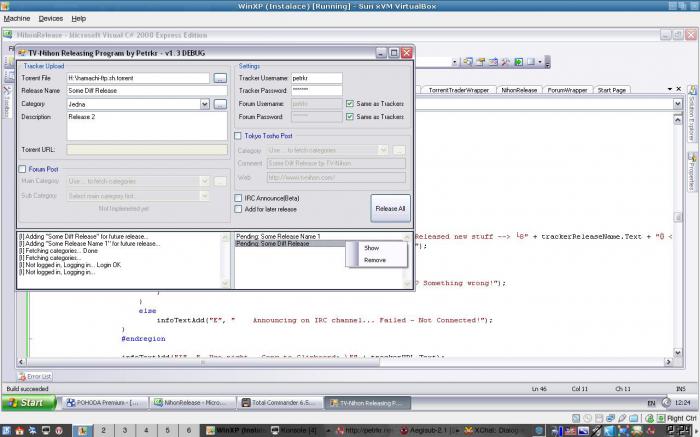Image resolution: width=700 pixels, height=437 pixels.
Task: Click the terminal monitor icon in the host panel
Action: [46, 431]
